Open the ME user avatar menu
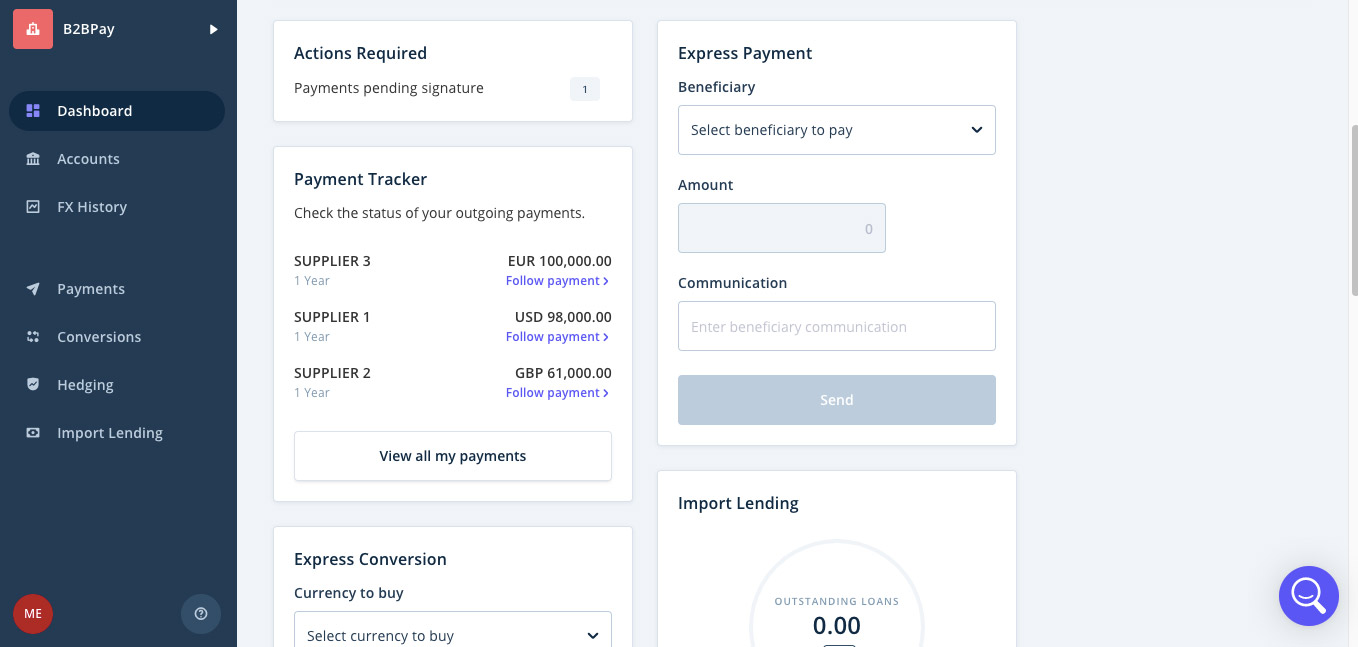Viewport: 1358px width, 647px height. coord(33,614)
